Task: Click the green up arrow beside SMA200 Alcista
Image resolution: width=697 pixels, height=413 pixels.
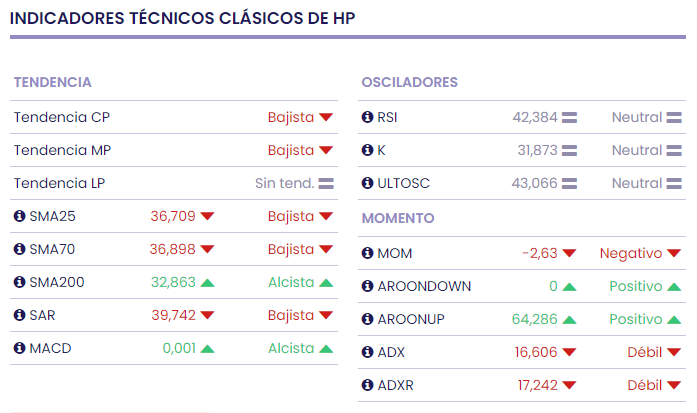Action: (326, 283)
